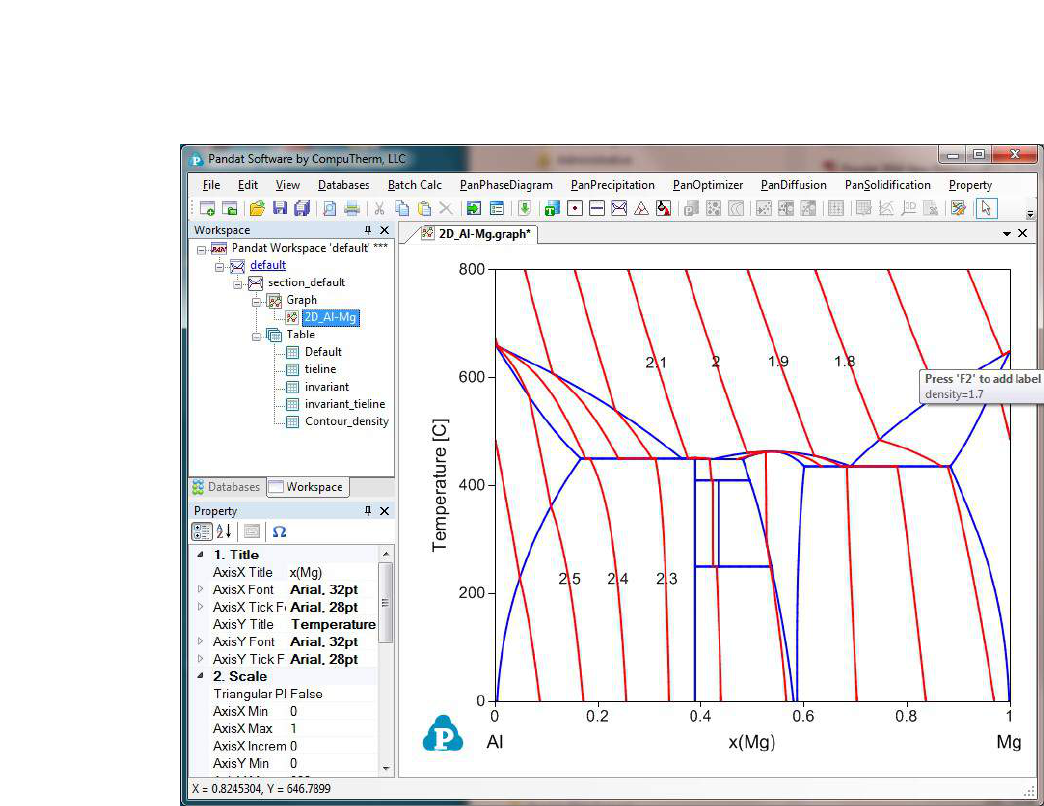1044x806 pixels.
Task: Click the Save All multi-floppy icon
Action: (302, 208)
